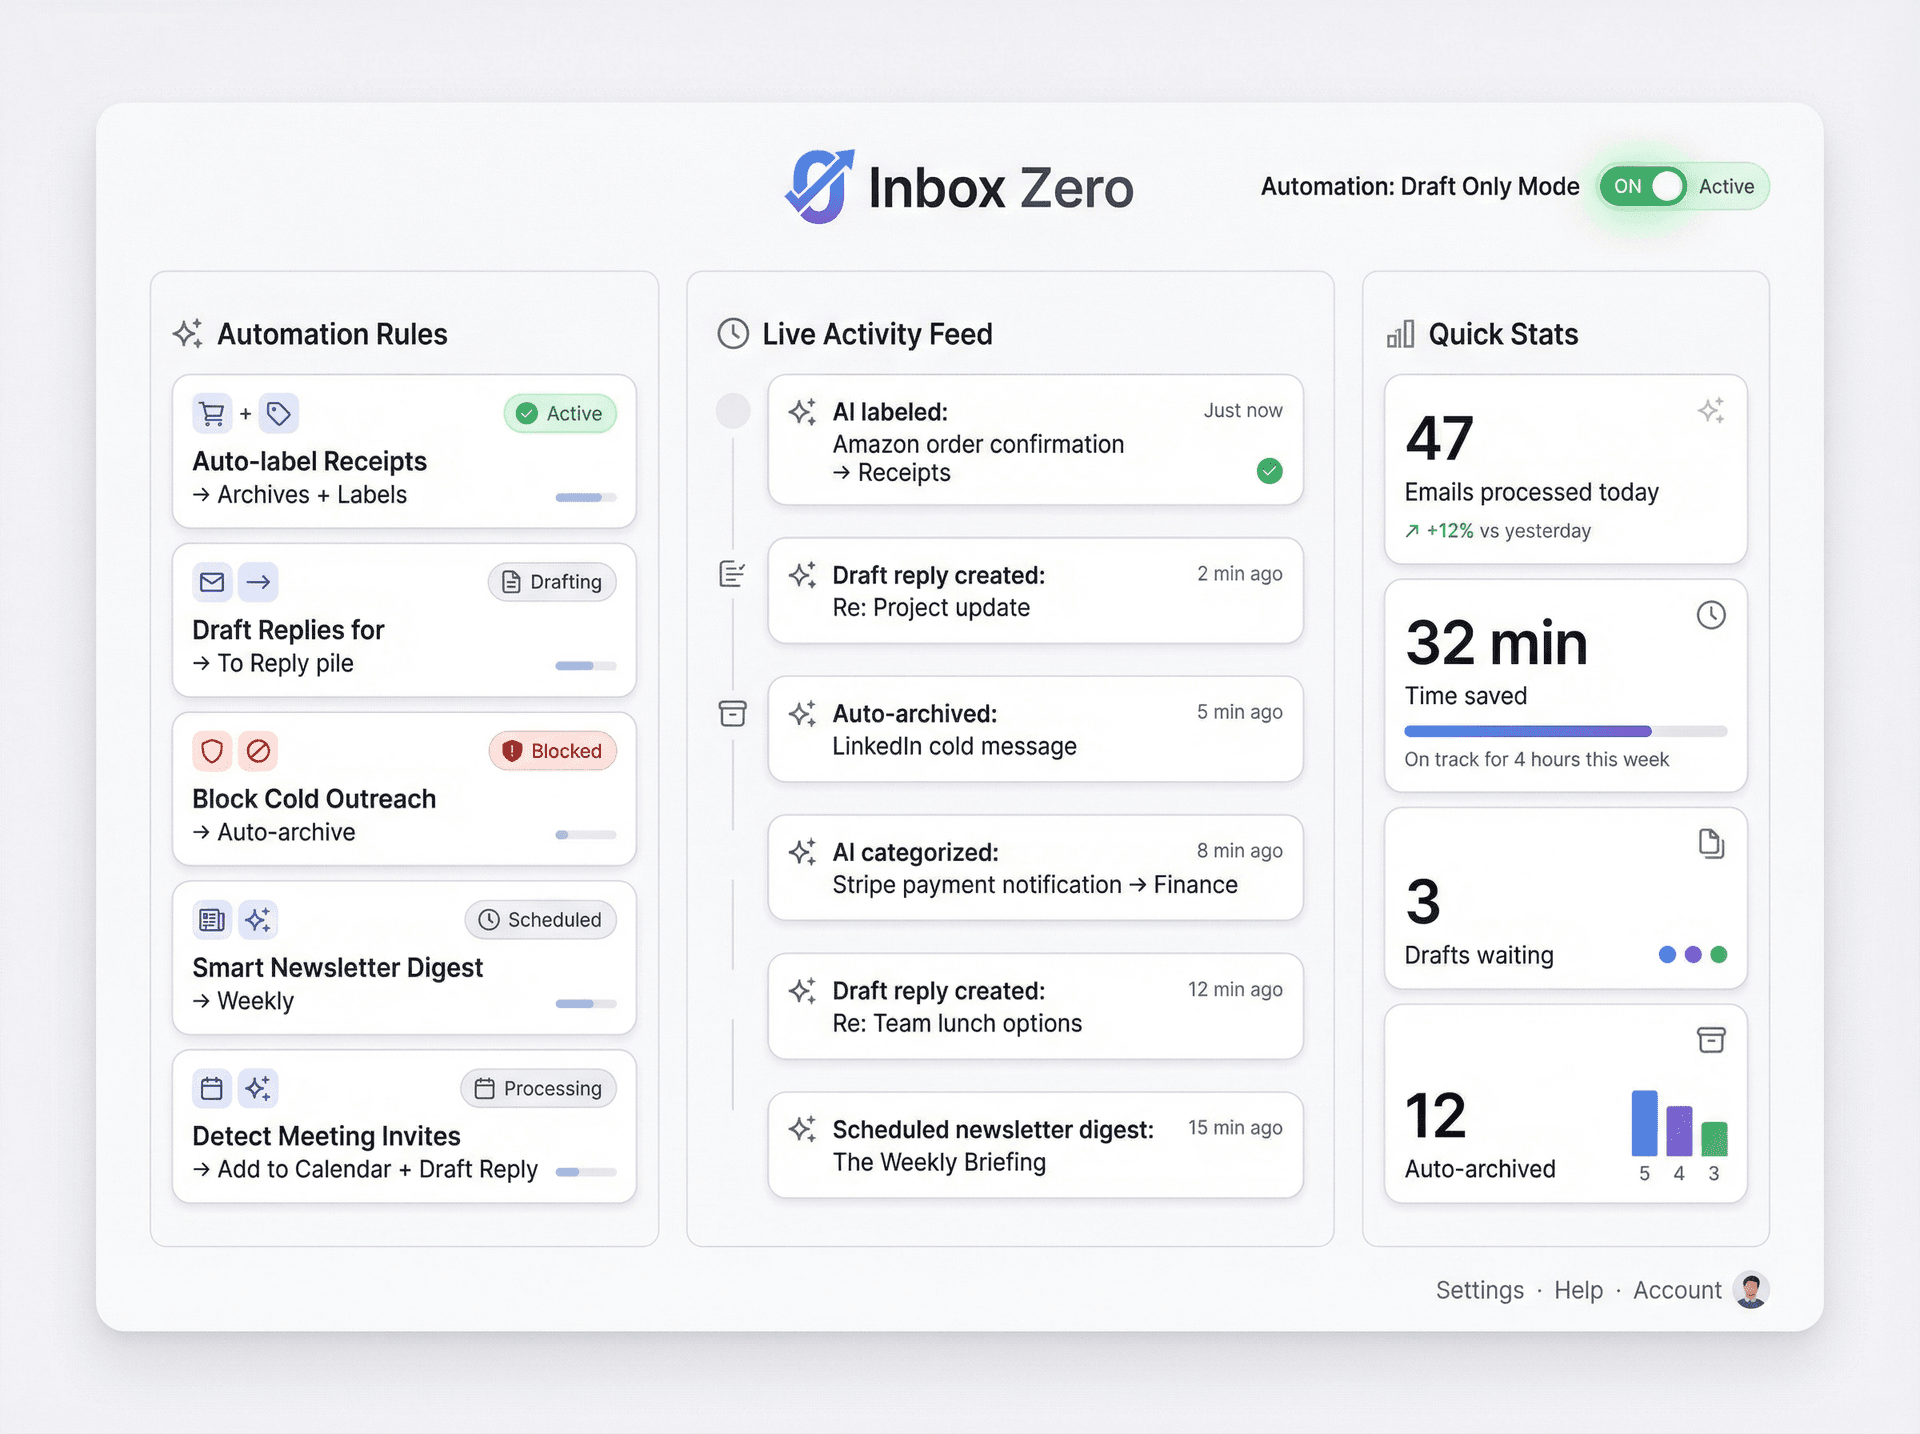Click the green checkmark on Amazon order confirmation

pos(1270,471)
